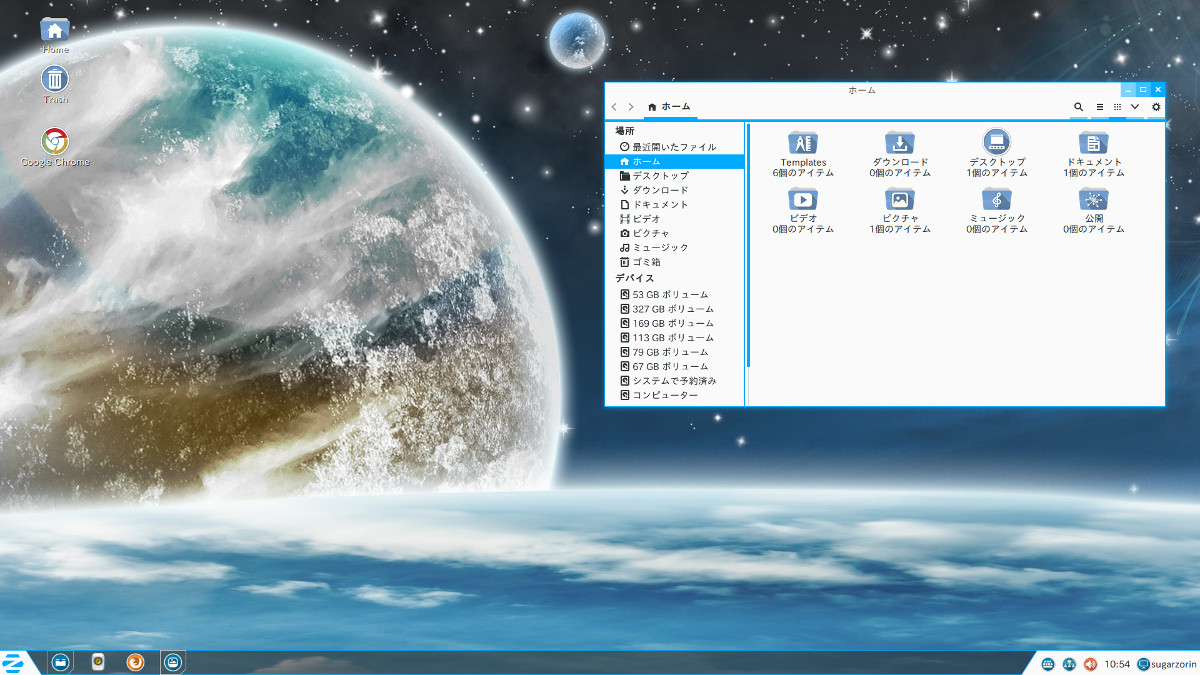Open the network indicator in the tray

pos(1069,664)
